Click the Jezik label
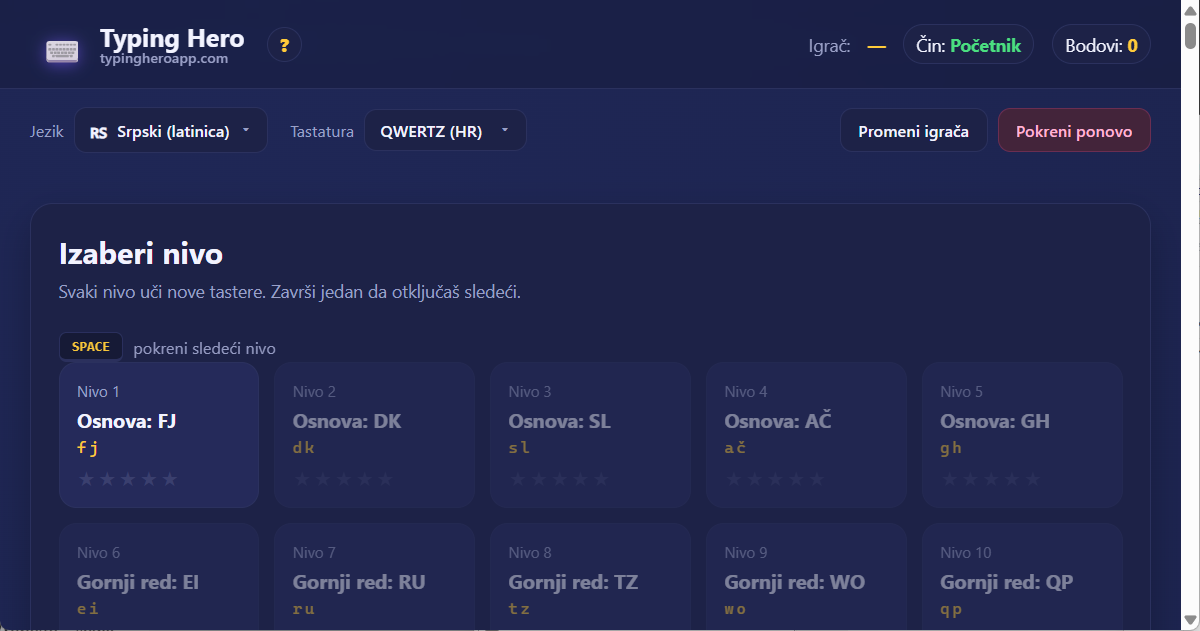This screenshot has height=631, width=1200. [47, 131]
